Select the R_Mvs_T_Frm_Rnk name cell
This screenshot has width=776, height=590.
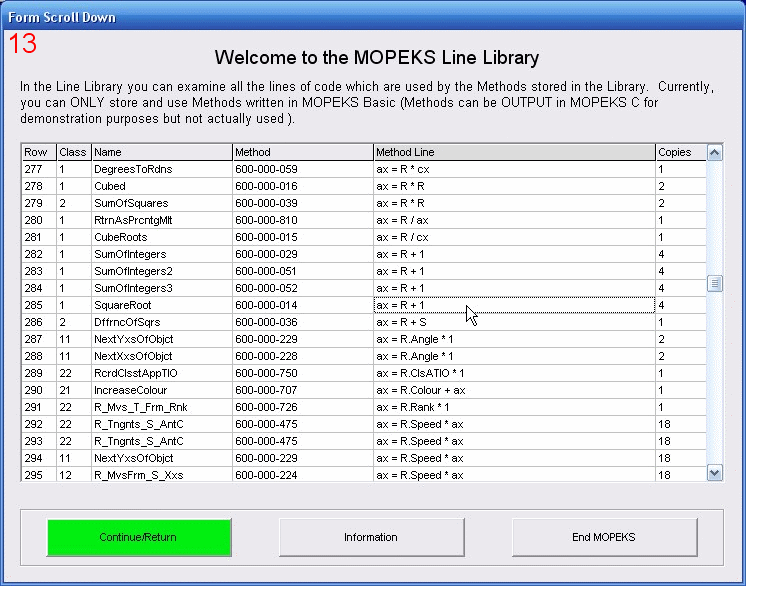(162, 407)
